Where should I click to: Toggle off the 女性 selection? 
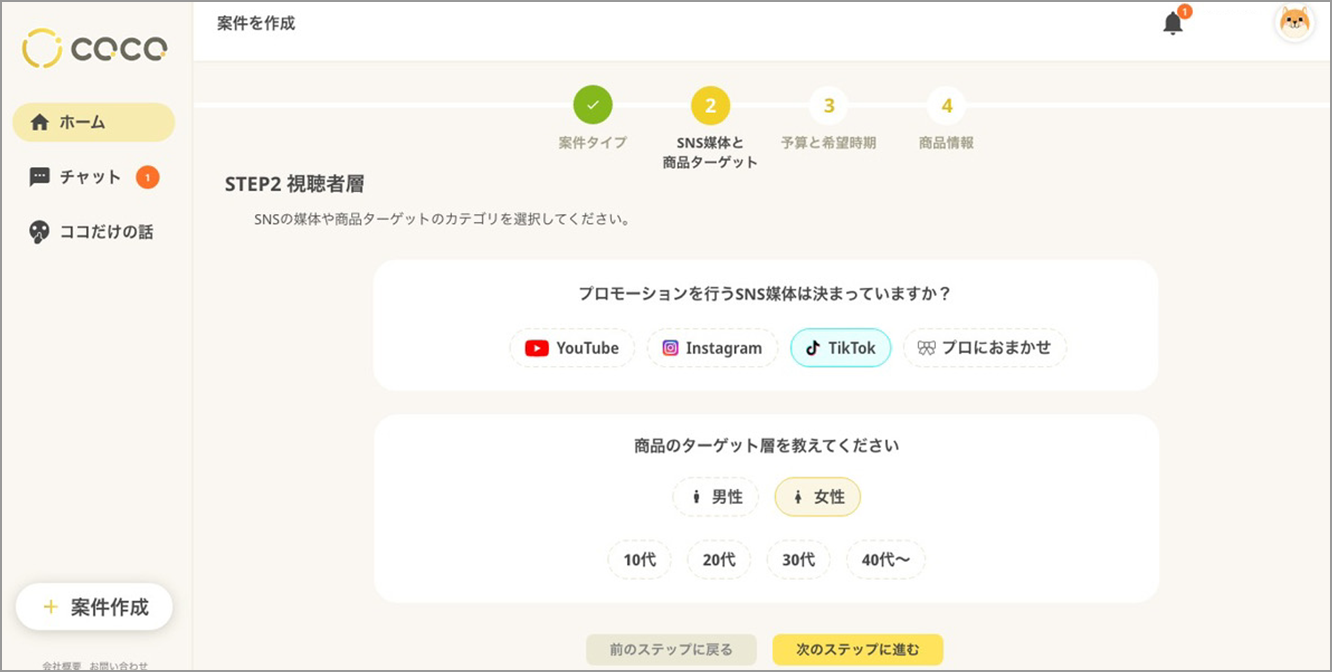tap(817, 497)
